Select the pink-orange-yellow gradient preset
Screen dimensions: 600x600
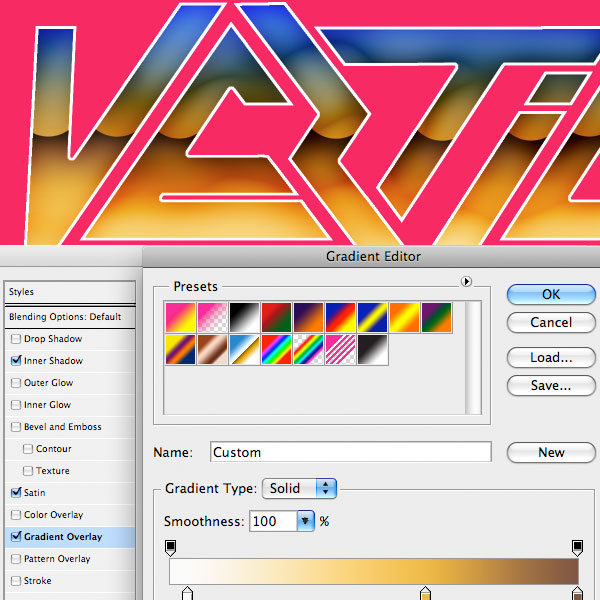click(180, 317)
